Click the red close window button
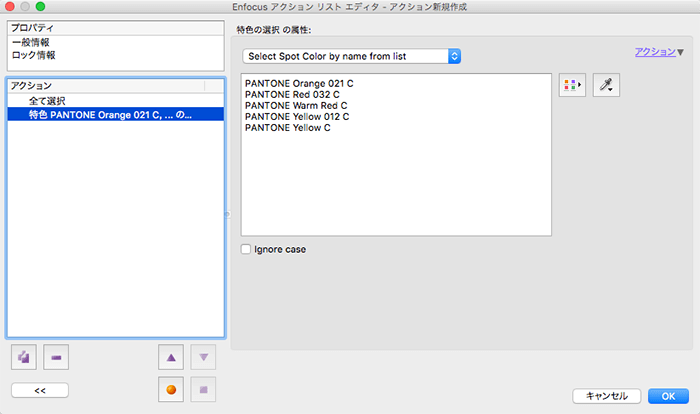The height and width of the screenshot is (414, 700). [9, 6]
